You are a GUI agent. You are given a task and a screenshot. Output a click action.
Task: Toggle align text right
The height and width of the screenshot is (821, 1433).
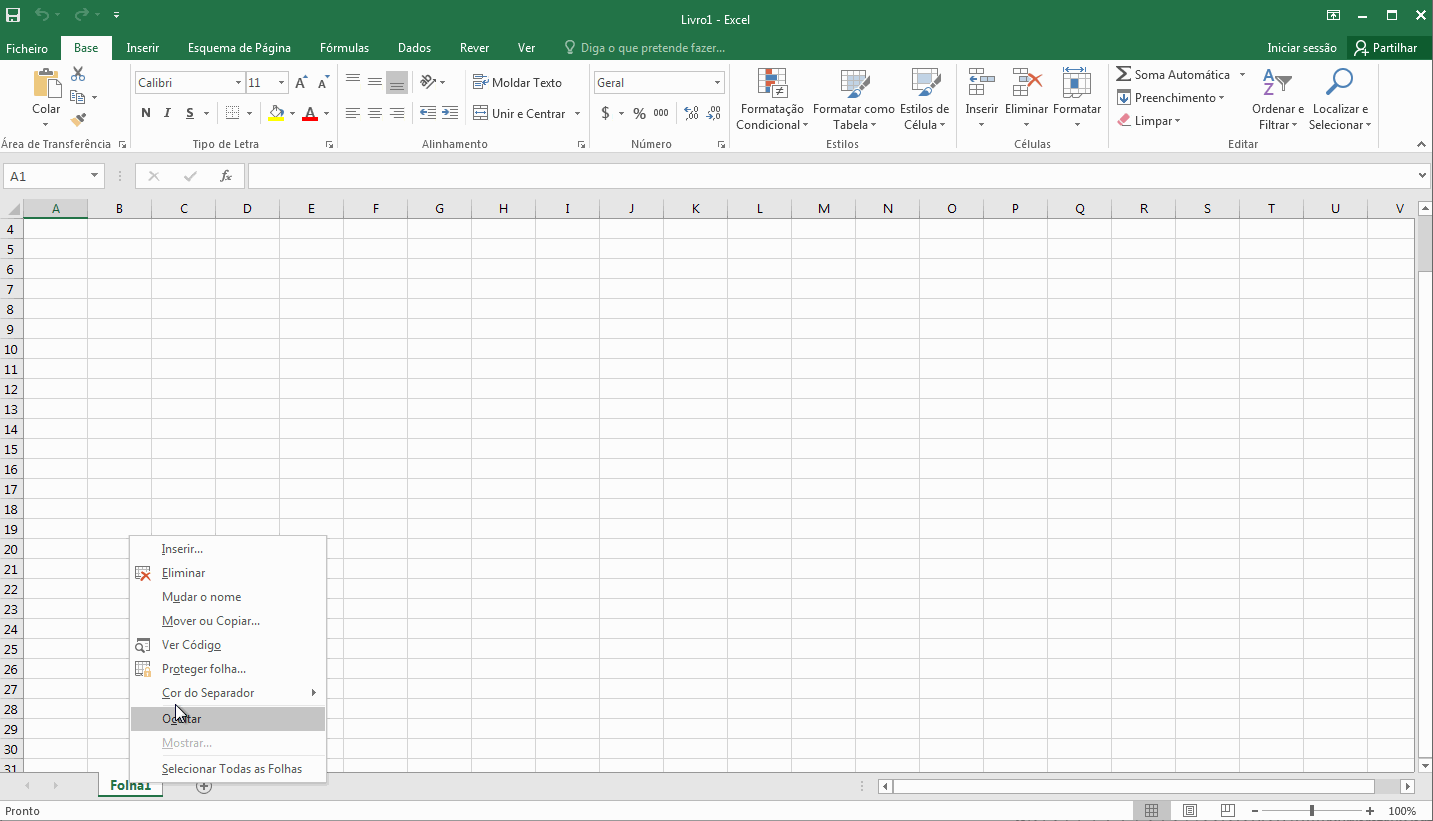[396, 113]
